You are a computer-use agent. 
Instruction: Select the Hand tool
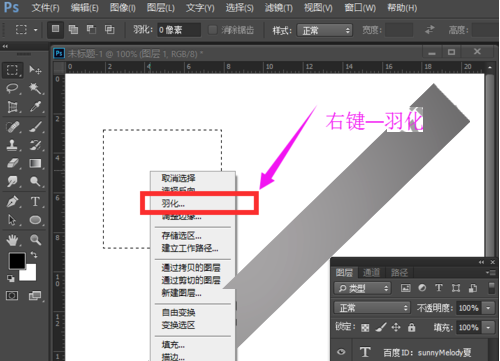(x=13, y=240)
